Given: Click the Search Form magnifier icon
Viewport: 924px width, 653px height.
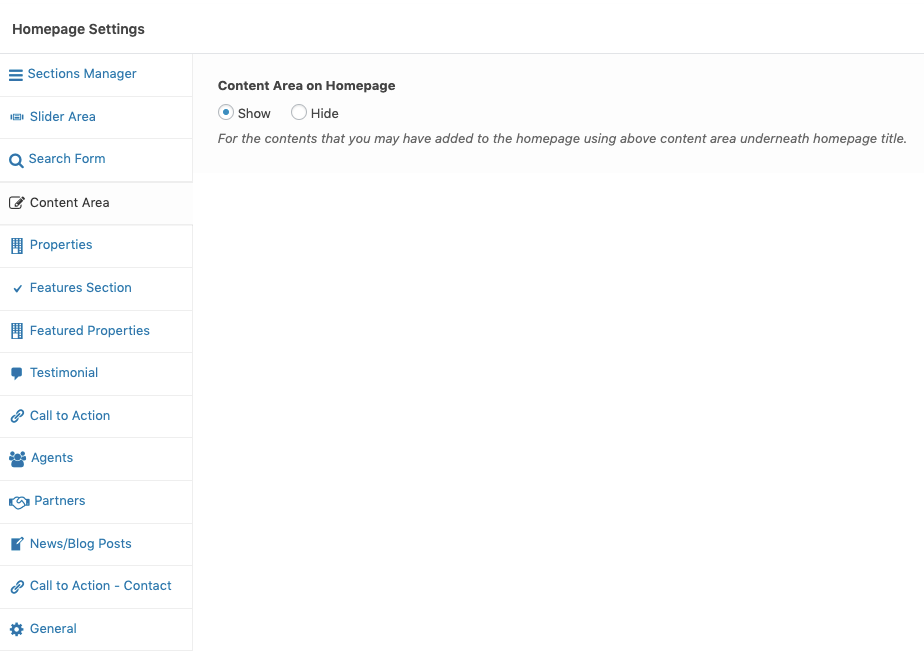Looking at the screenshot, I should 16,160.
